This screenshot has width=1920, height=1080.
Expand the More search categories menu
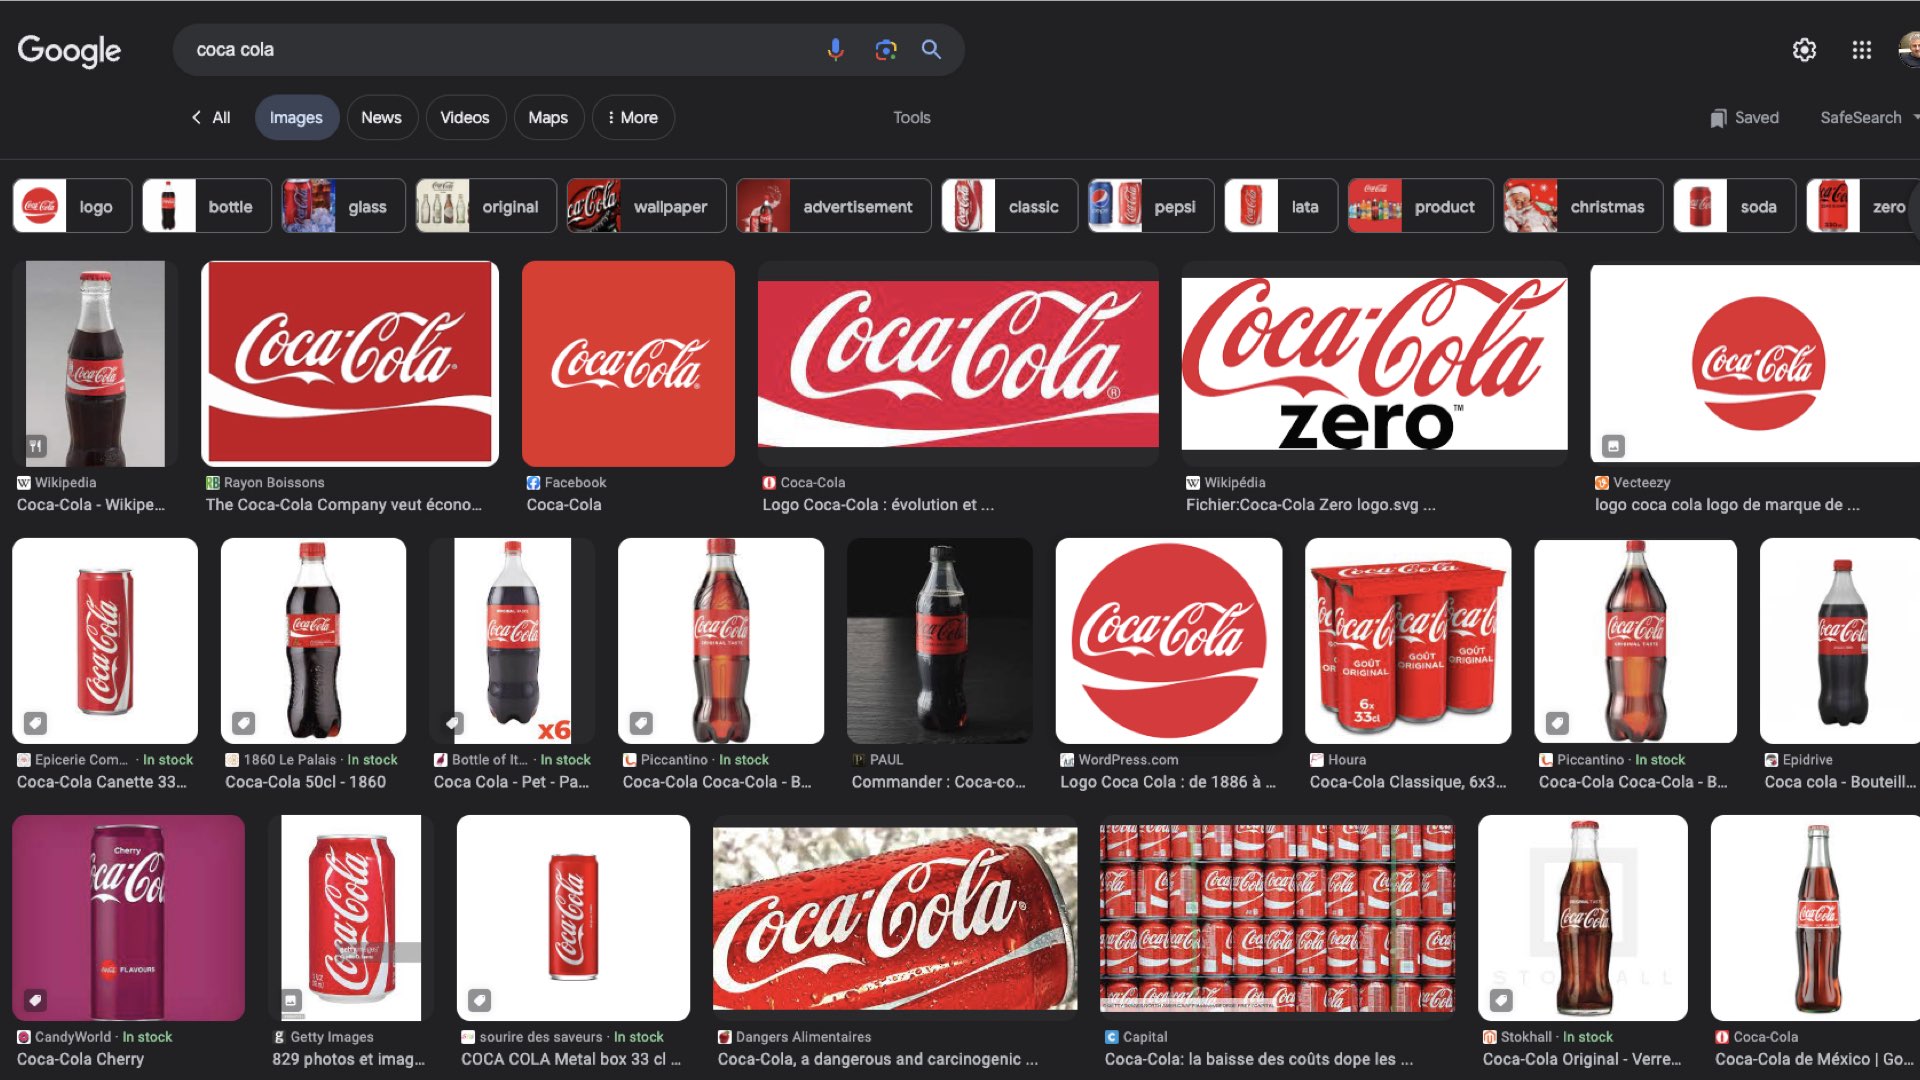point(633,117)
